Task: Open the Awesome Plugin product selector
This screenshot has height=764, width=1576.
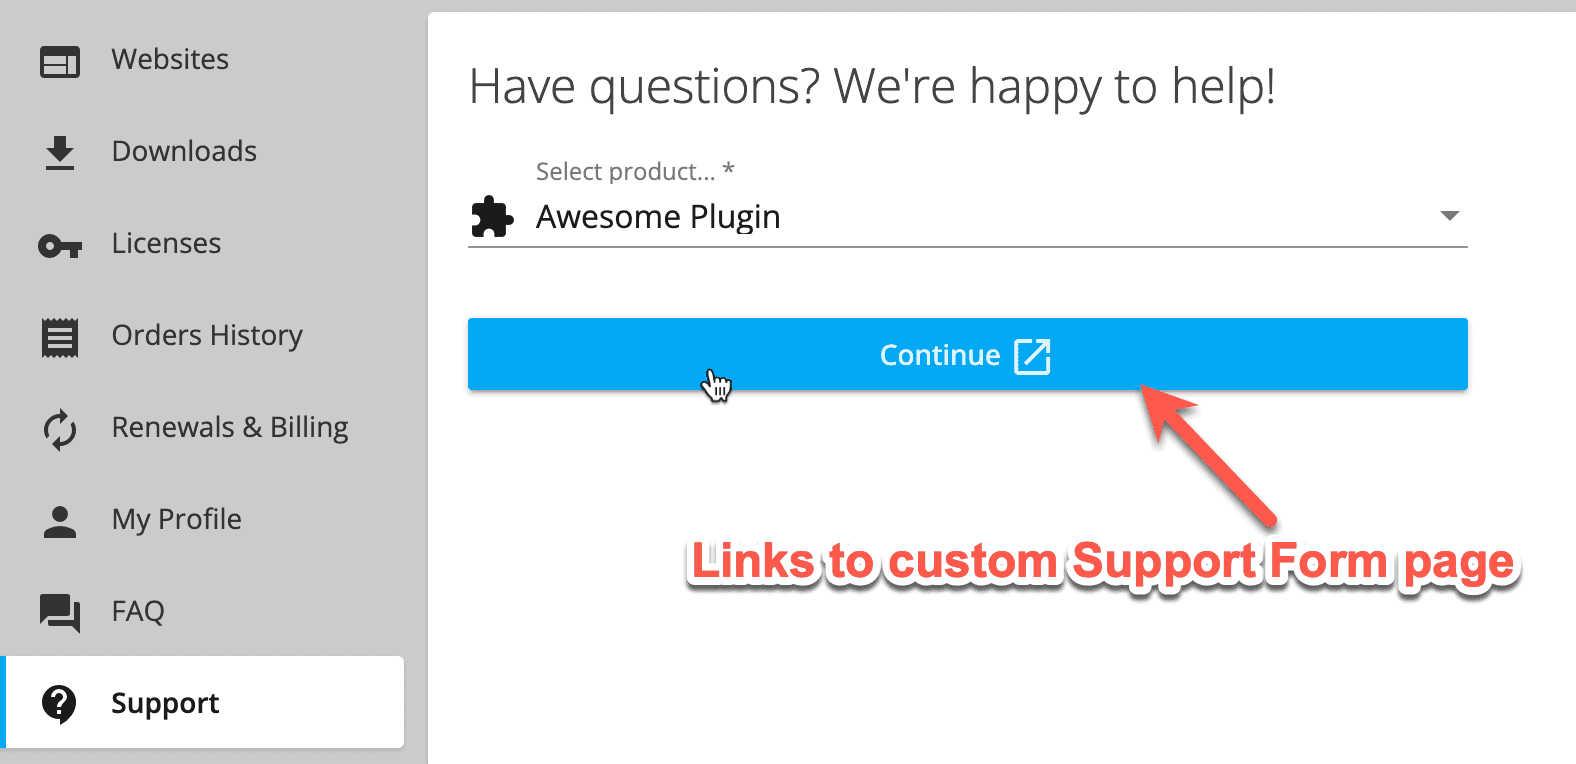Action: click(x=968, y=217)
